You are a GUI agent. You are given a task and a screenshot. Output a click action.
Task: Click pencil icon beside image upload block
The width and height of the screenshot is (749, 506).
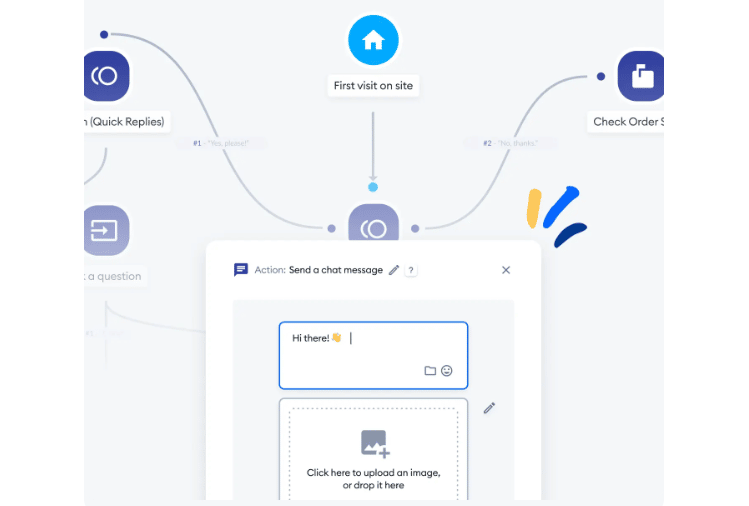(489, 408)
